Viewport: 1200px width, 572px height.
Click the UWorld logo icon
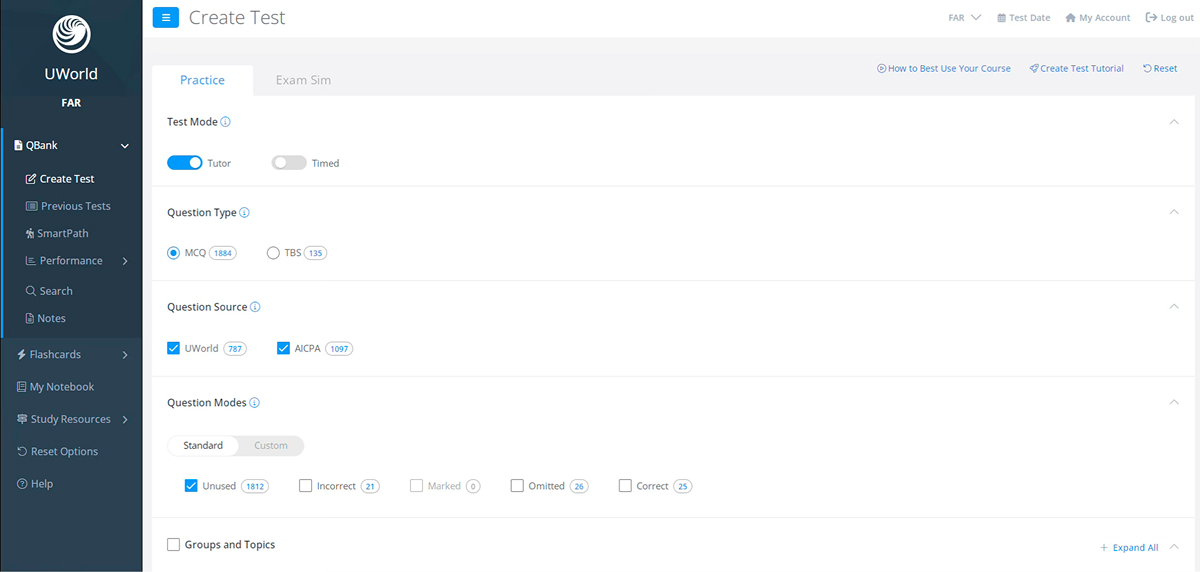click(x=71, y=35)
